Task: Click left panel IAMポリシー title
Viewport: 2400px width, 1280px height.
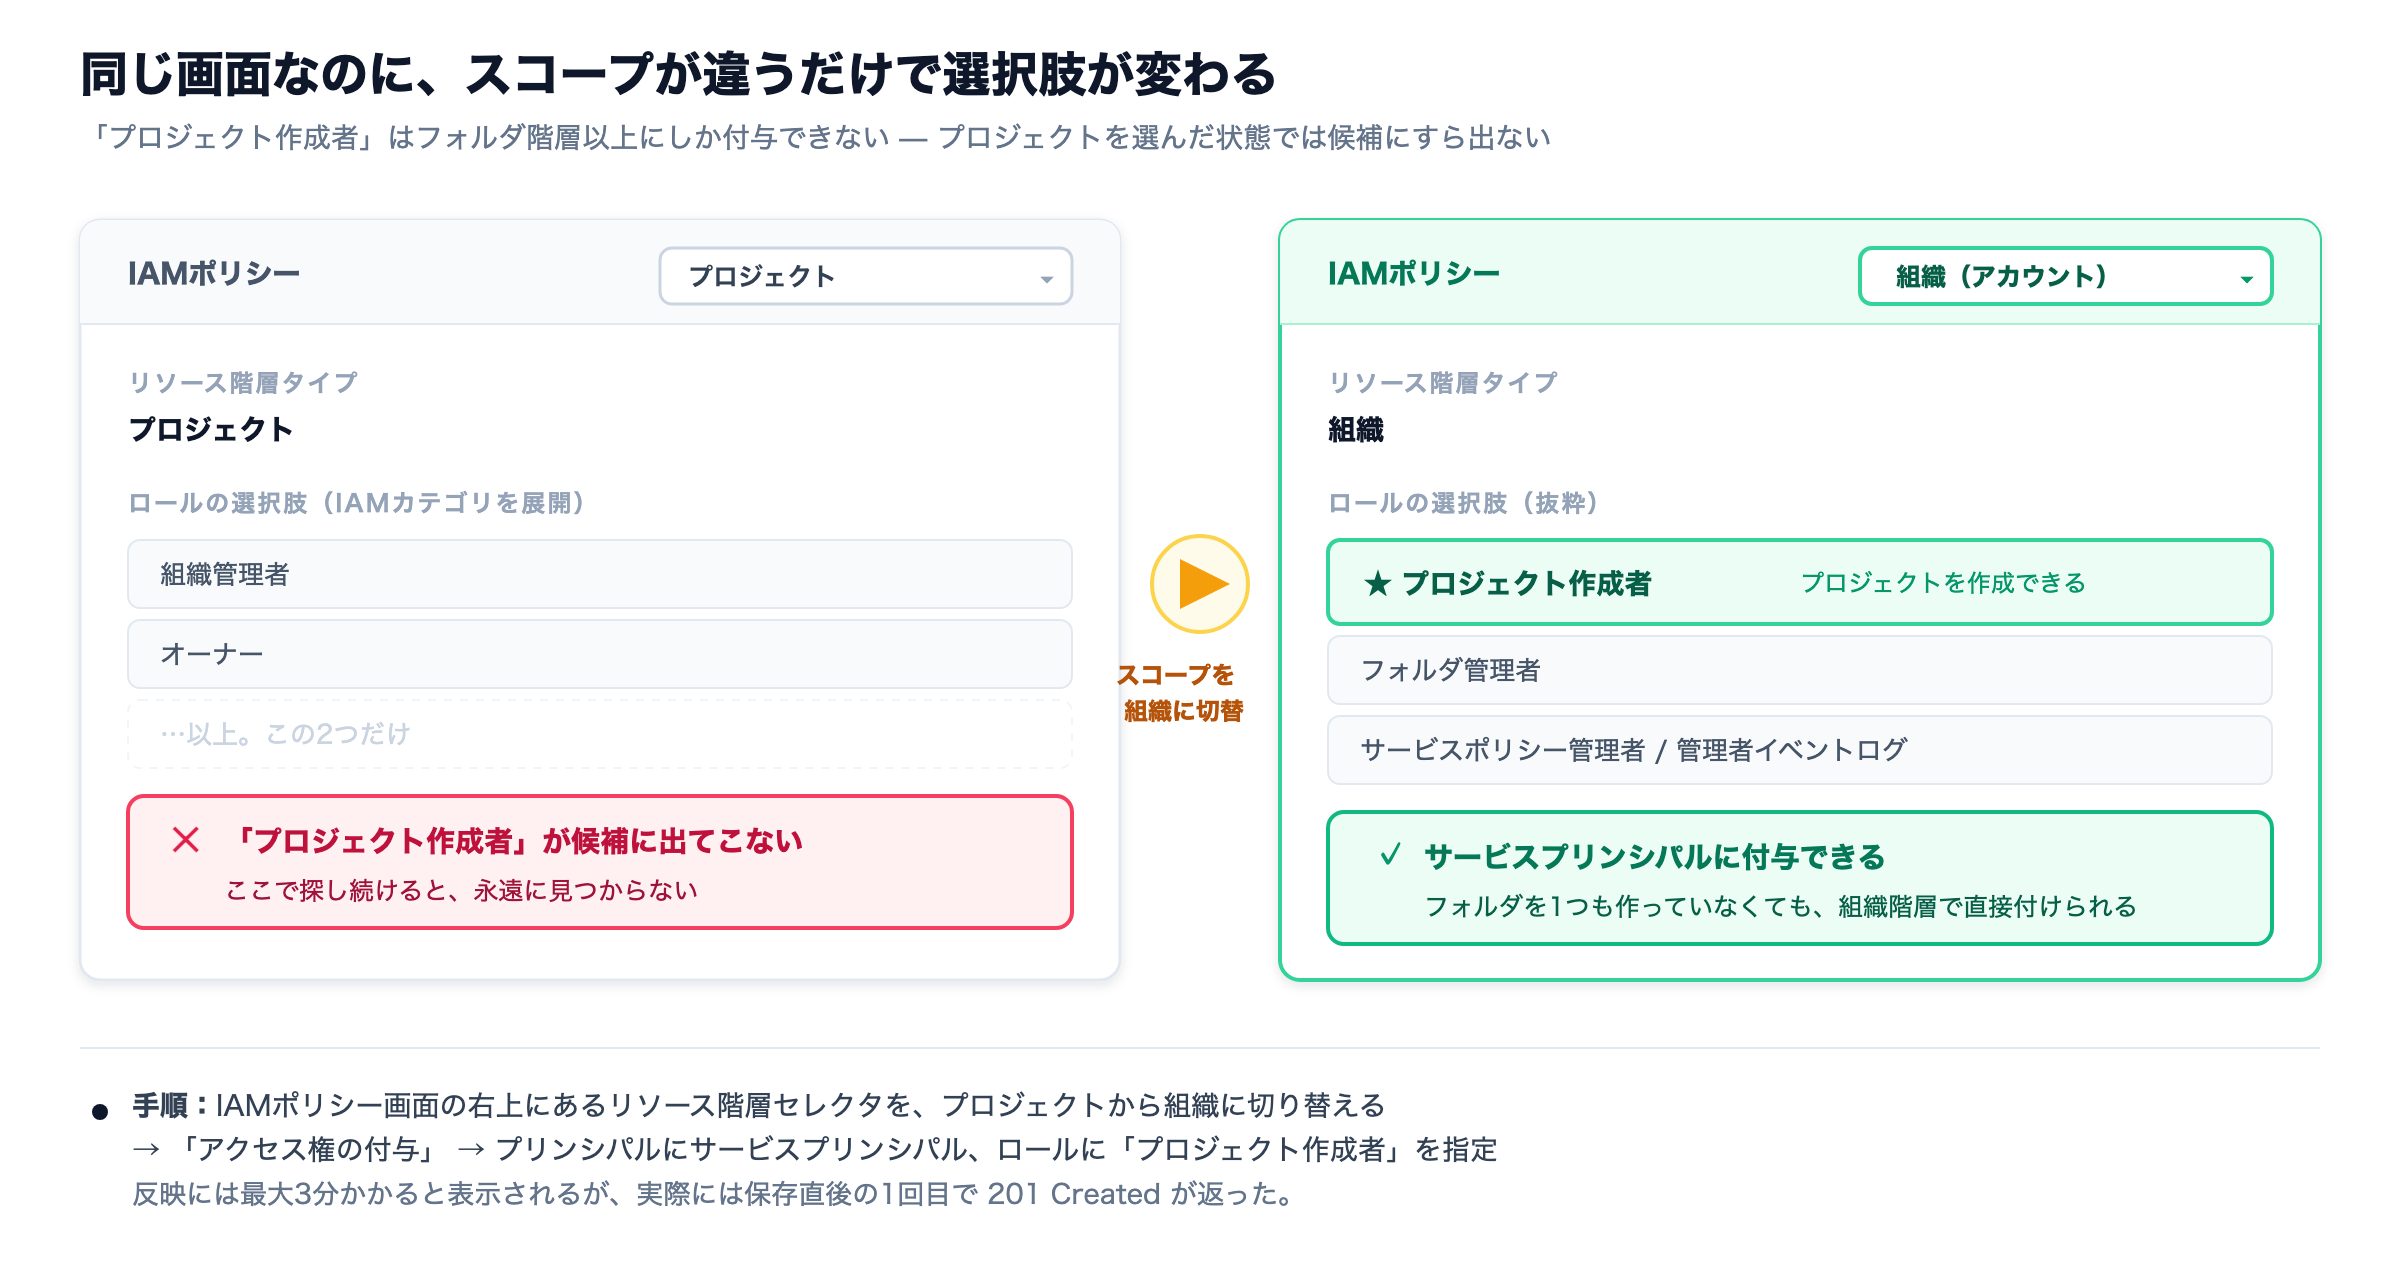Action: point(214,274)
